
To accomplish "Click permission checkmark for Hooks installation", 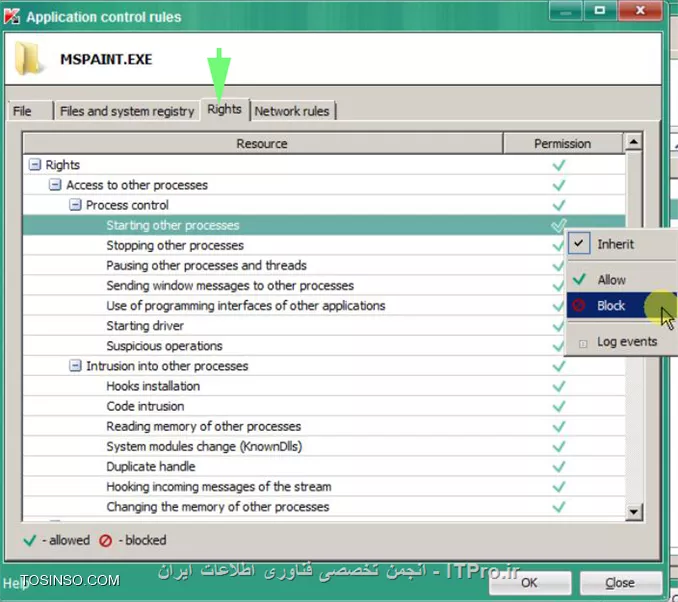I will (559, 386).
